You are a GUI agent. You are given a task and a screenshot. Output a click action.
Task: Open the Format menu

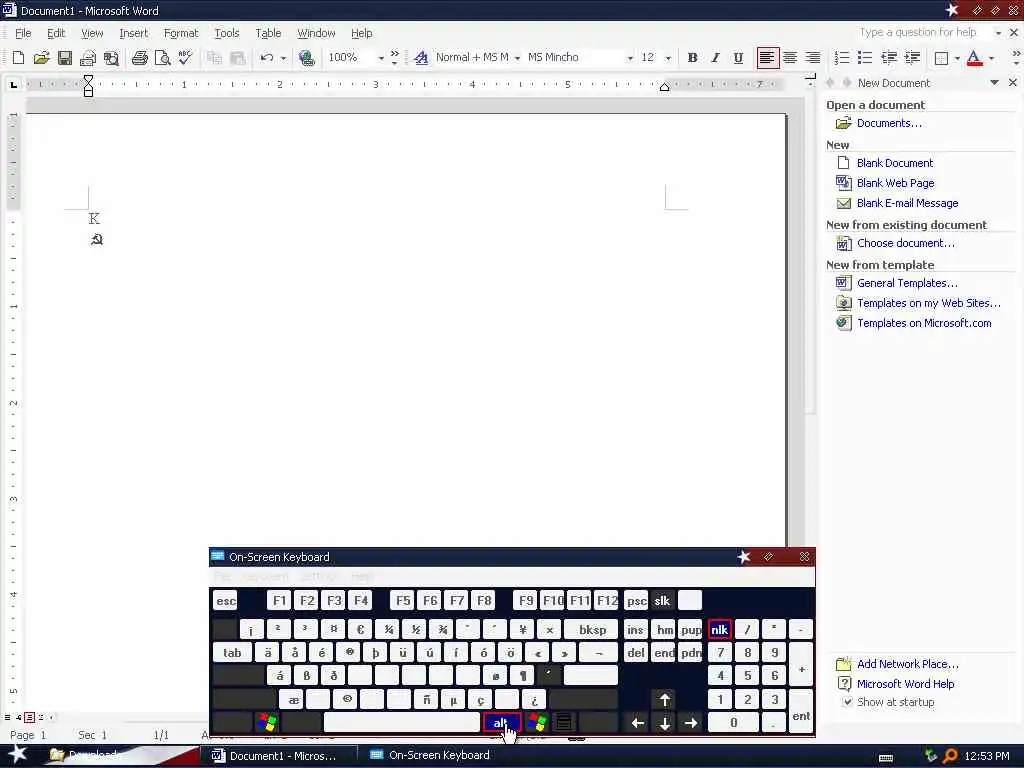tap(180, 33)
